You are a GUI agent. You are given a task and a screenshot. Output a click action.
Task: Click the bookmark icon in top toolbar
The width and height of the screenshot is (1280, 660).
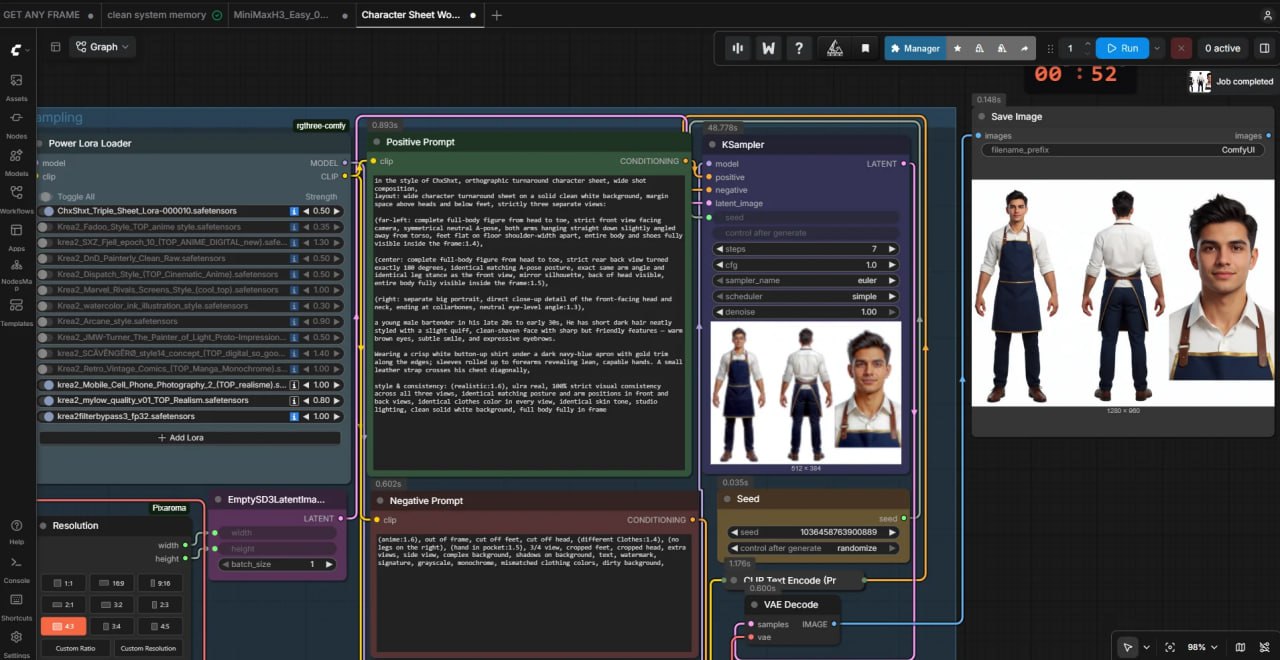(x=865, y=48)
